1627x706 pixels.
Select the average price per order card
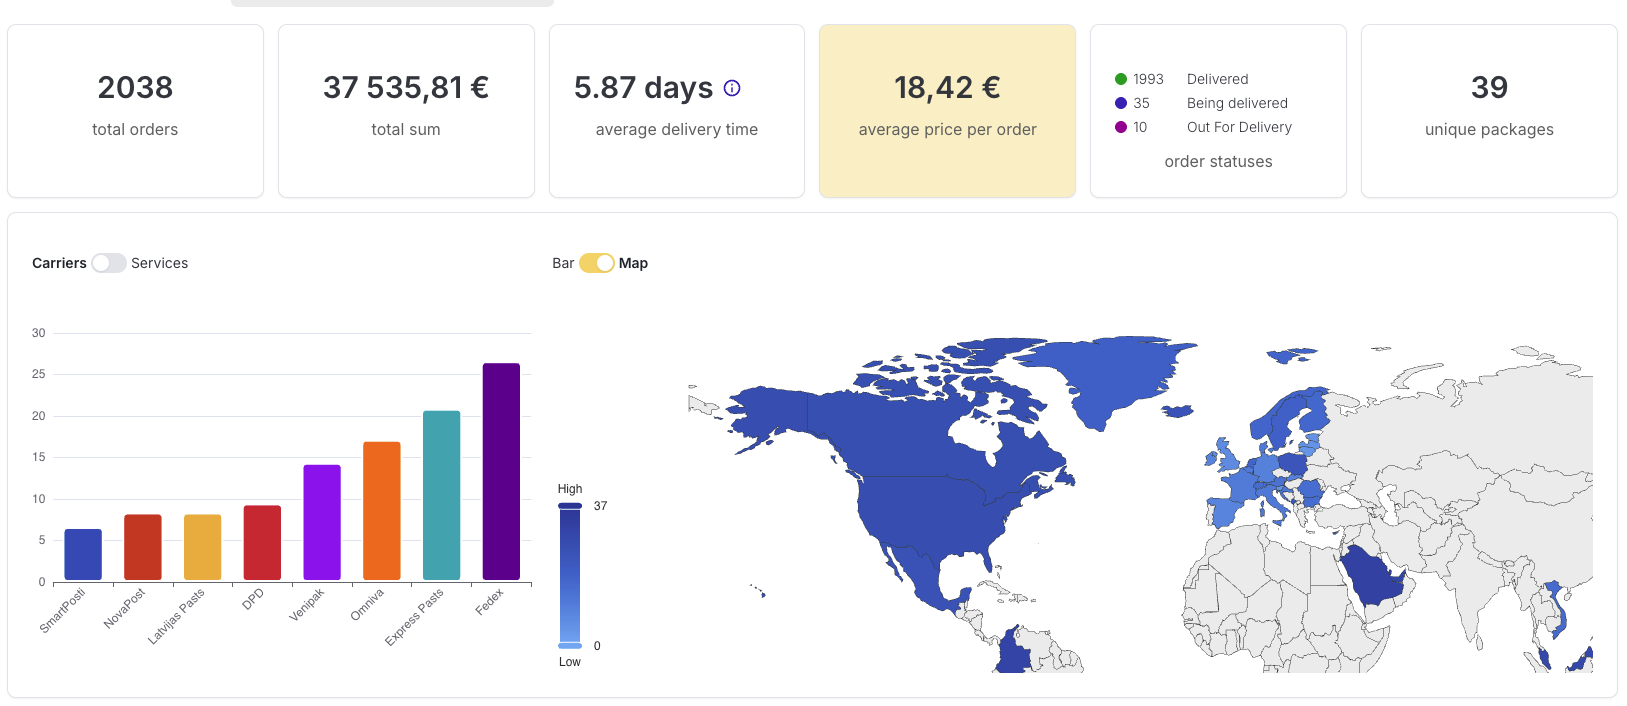point(947,111)
